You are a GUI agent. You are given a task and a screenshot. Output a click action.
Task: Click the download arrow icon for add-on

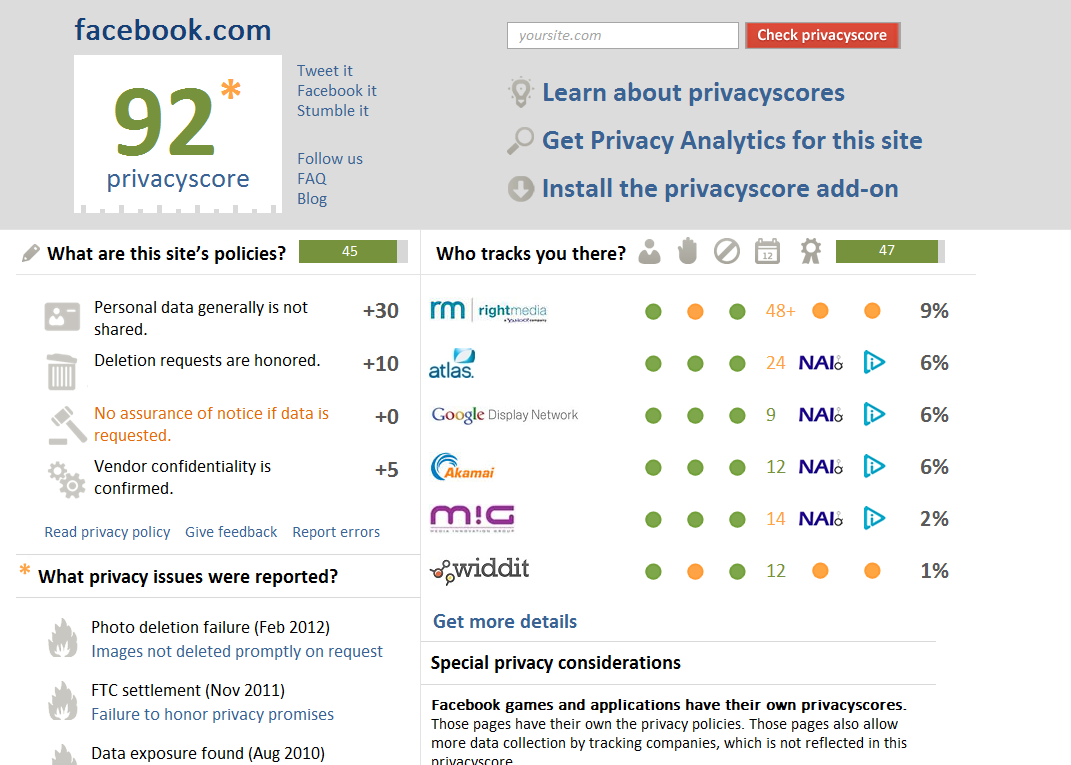pyautogui.click(x=520, y=189)
